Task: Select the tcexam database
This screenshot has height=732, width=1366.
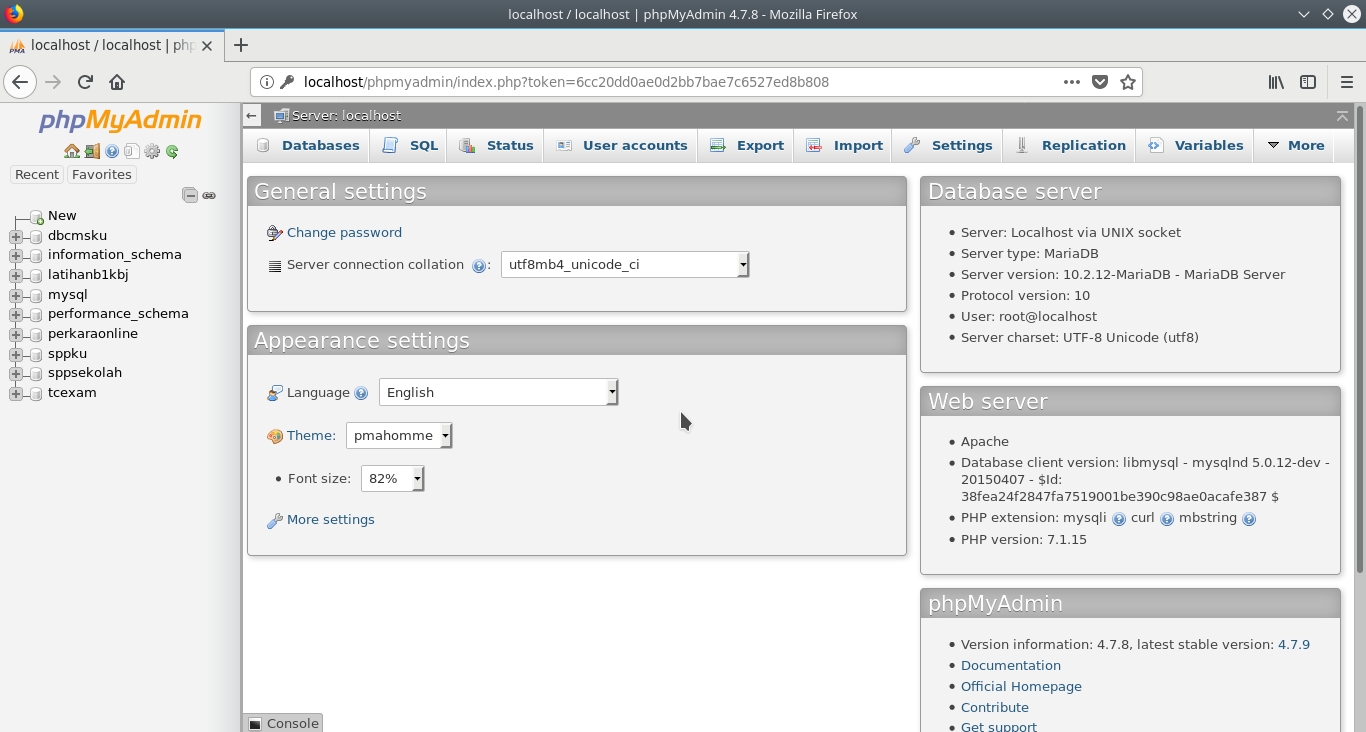Action: coord(72,392)
